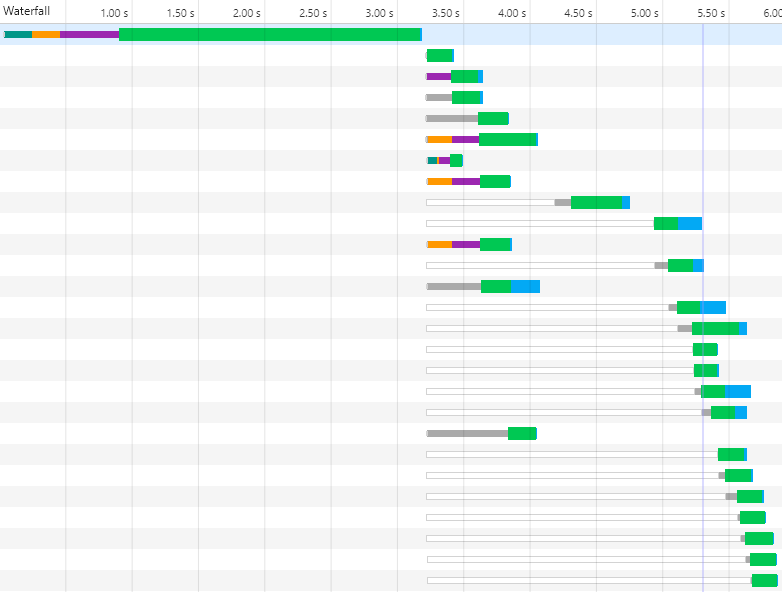Click the 2.00 s time axis label

pyautogui.click(x=246, y=13)
